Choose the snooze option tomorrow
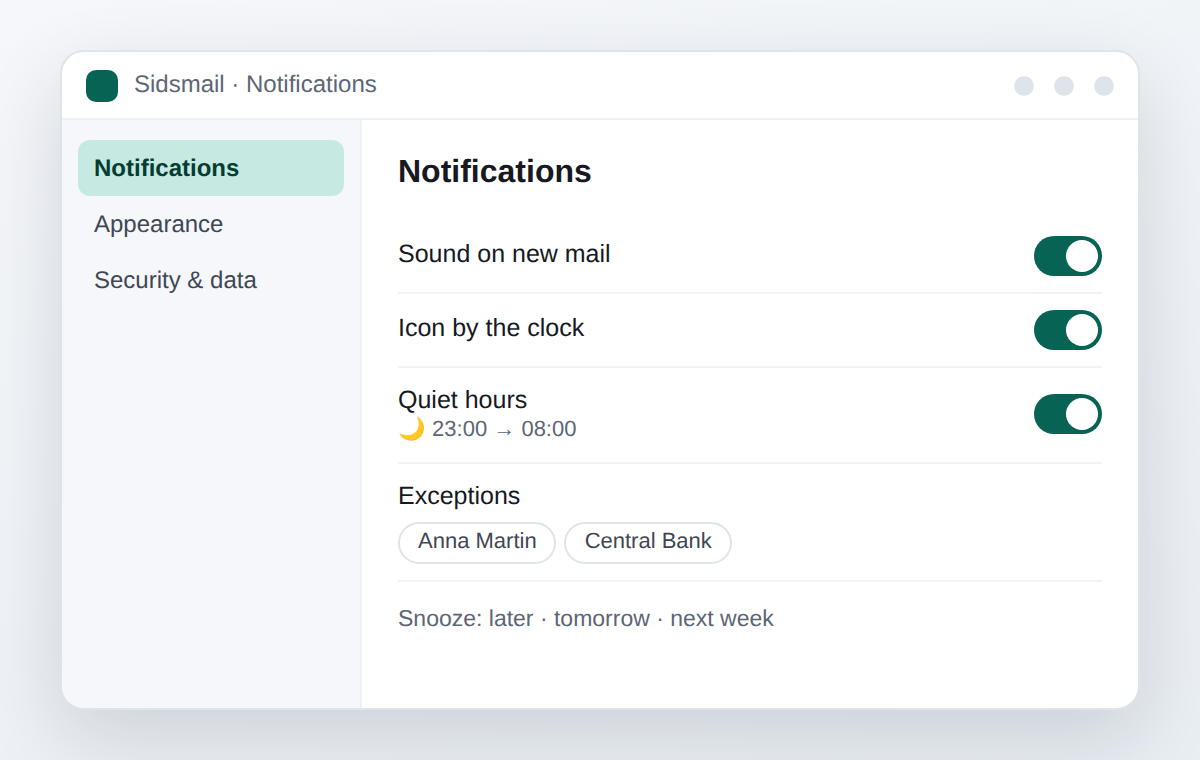Image resolution: width=1200 pixels, height=760 pixels. [602, 618]
